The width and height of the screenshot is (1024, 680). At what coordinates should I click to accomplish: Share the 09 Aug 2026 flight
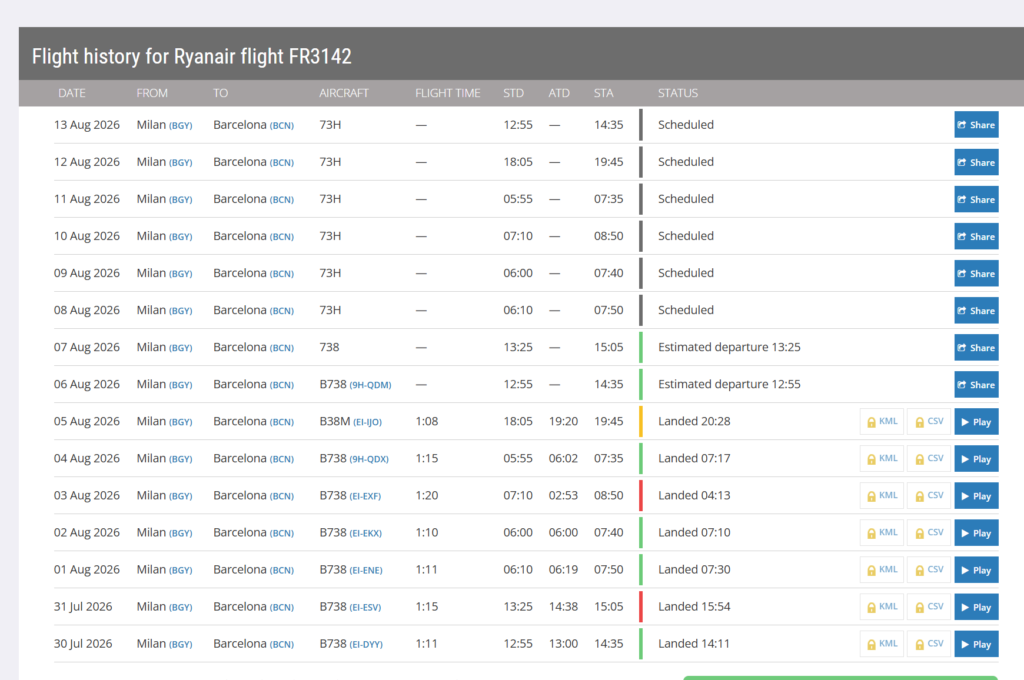point(976,273)
